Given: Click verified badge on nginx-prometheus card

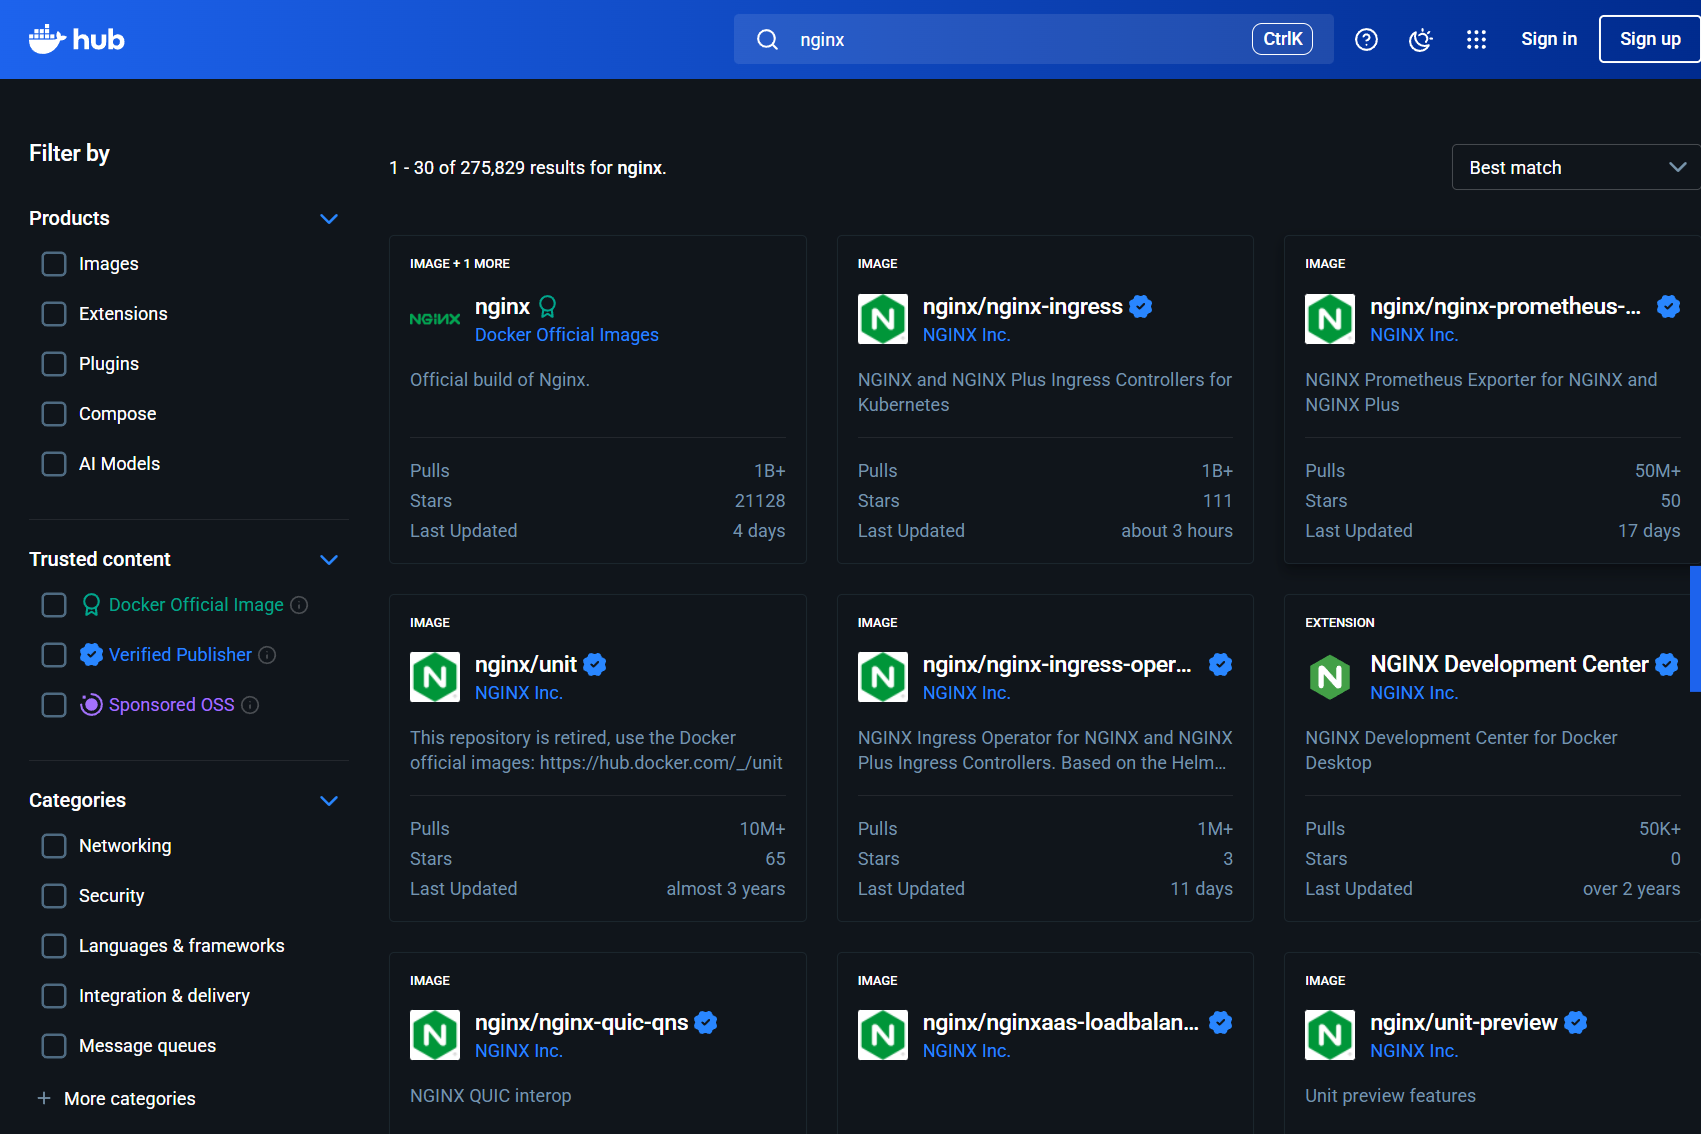Looking at the screenshot, I should (1668, 306).
